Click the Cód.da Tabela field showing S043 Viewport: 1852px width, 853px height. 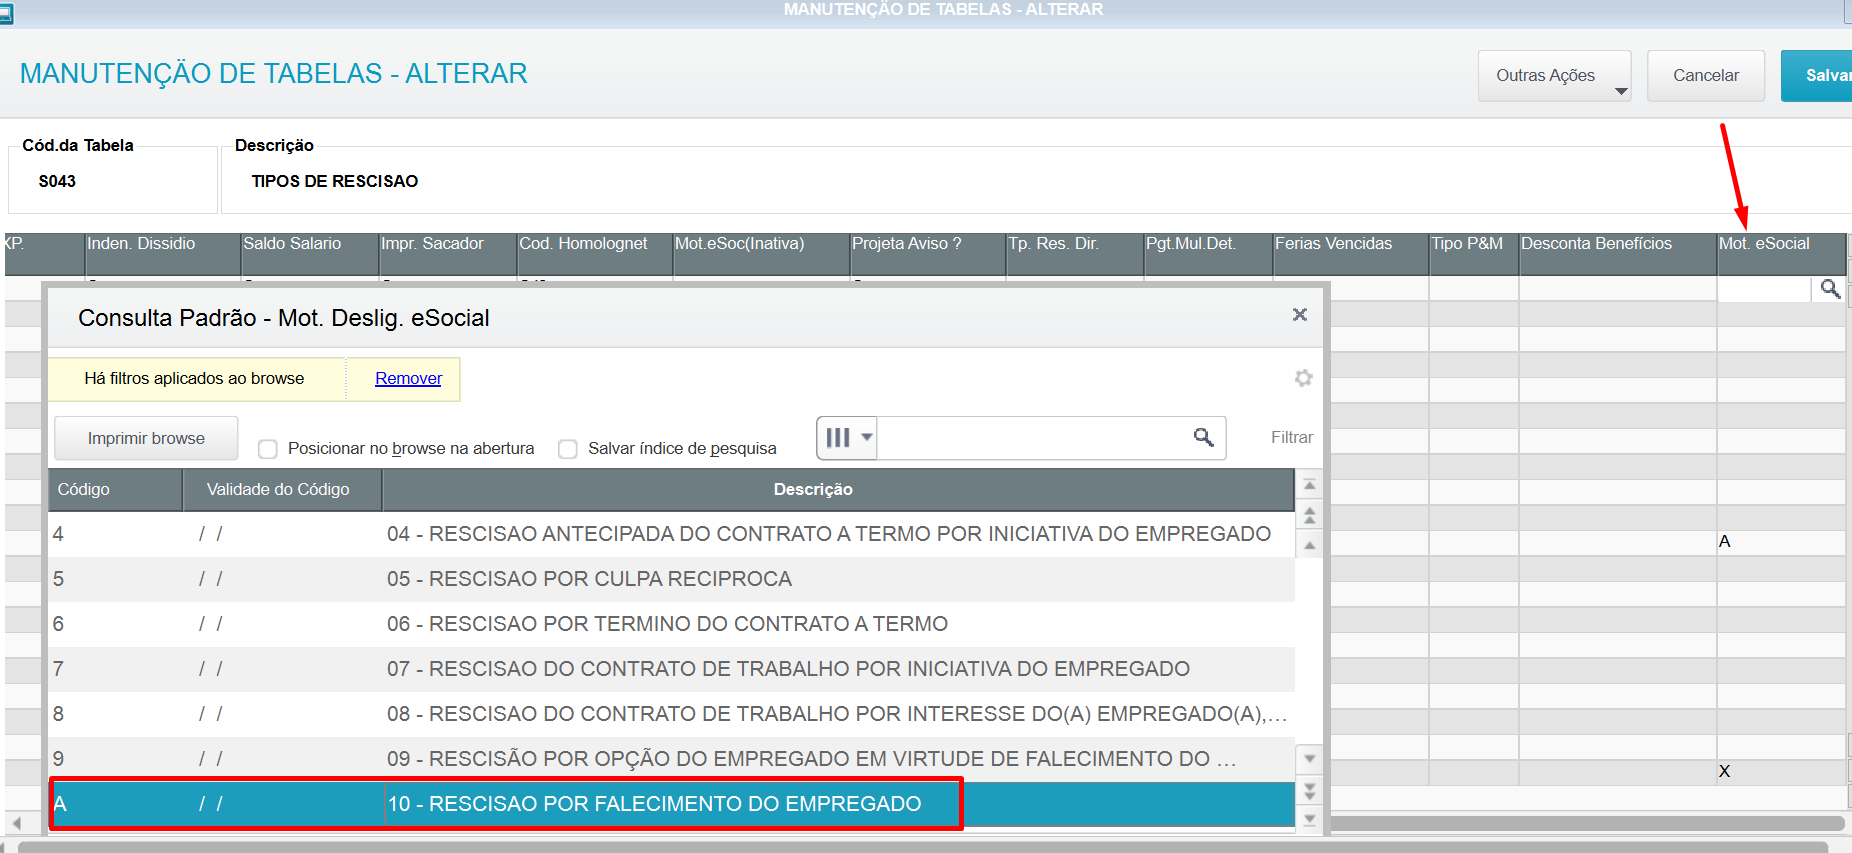[113, 181]
